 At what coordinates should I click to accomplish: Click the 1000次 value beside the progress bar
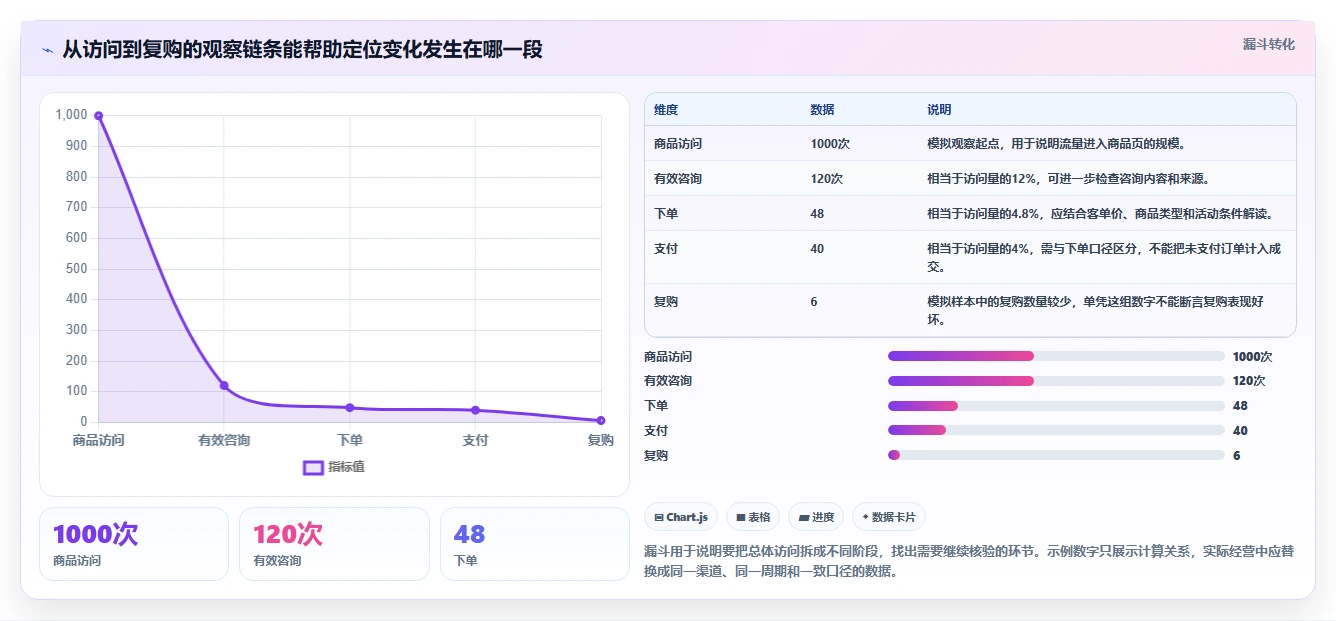click(1252, 356)
